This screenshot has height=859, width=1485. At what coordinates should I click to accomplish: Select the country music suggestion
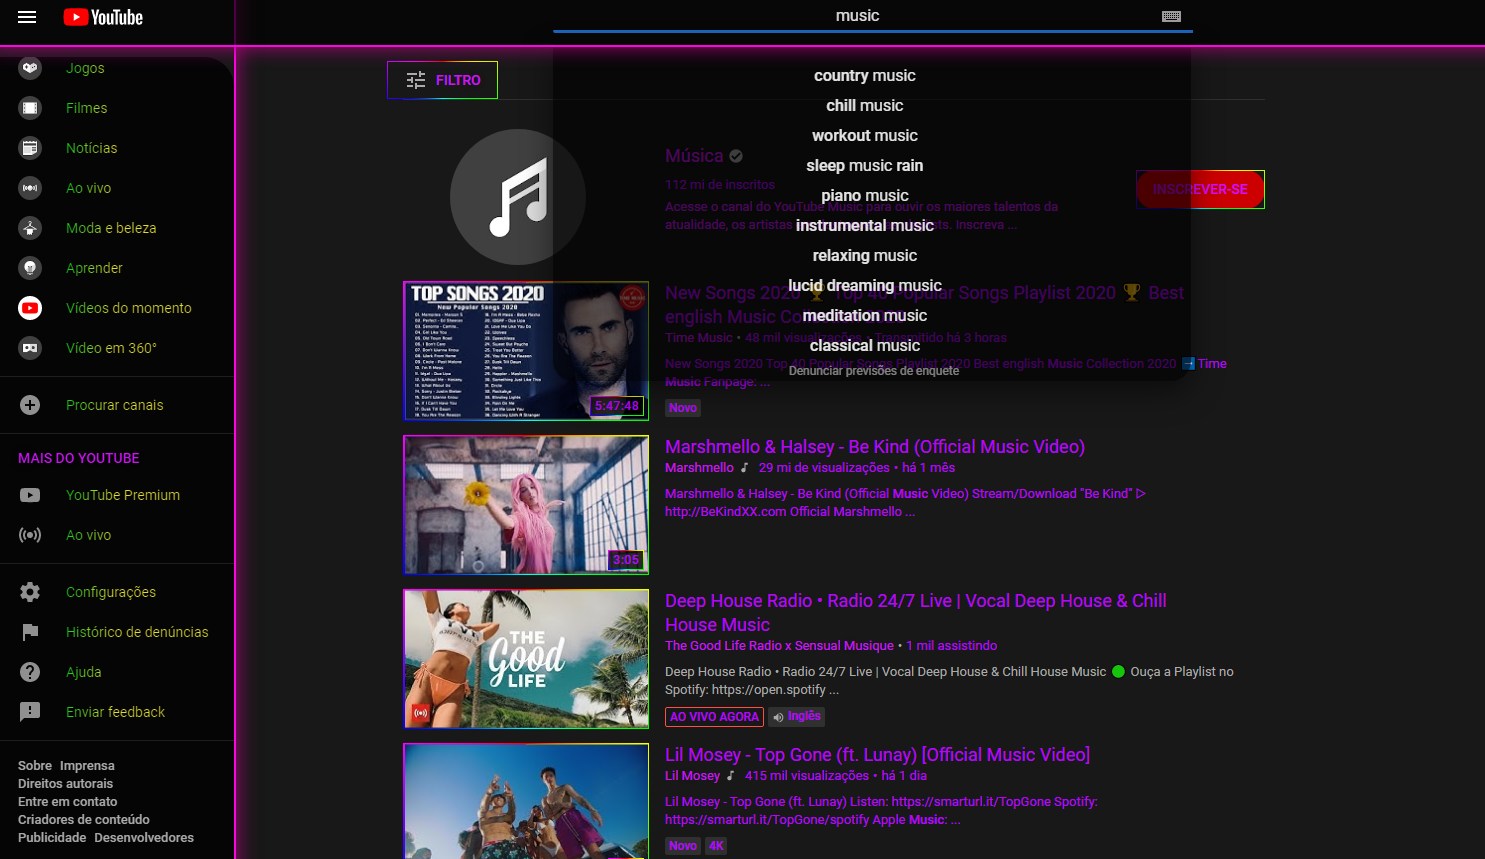(865, 76)
